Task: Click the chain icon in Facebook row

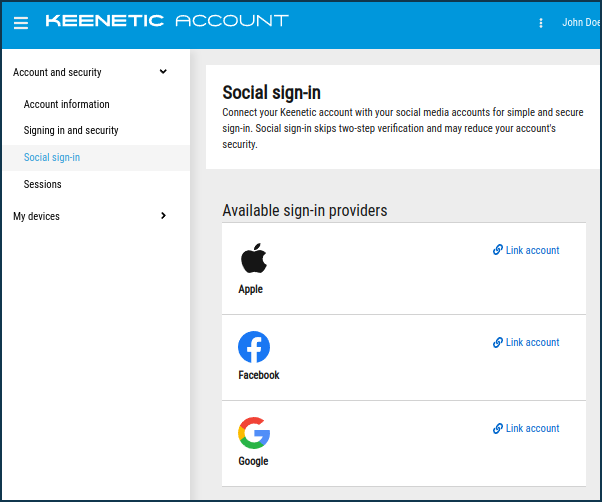Action: 498,342
